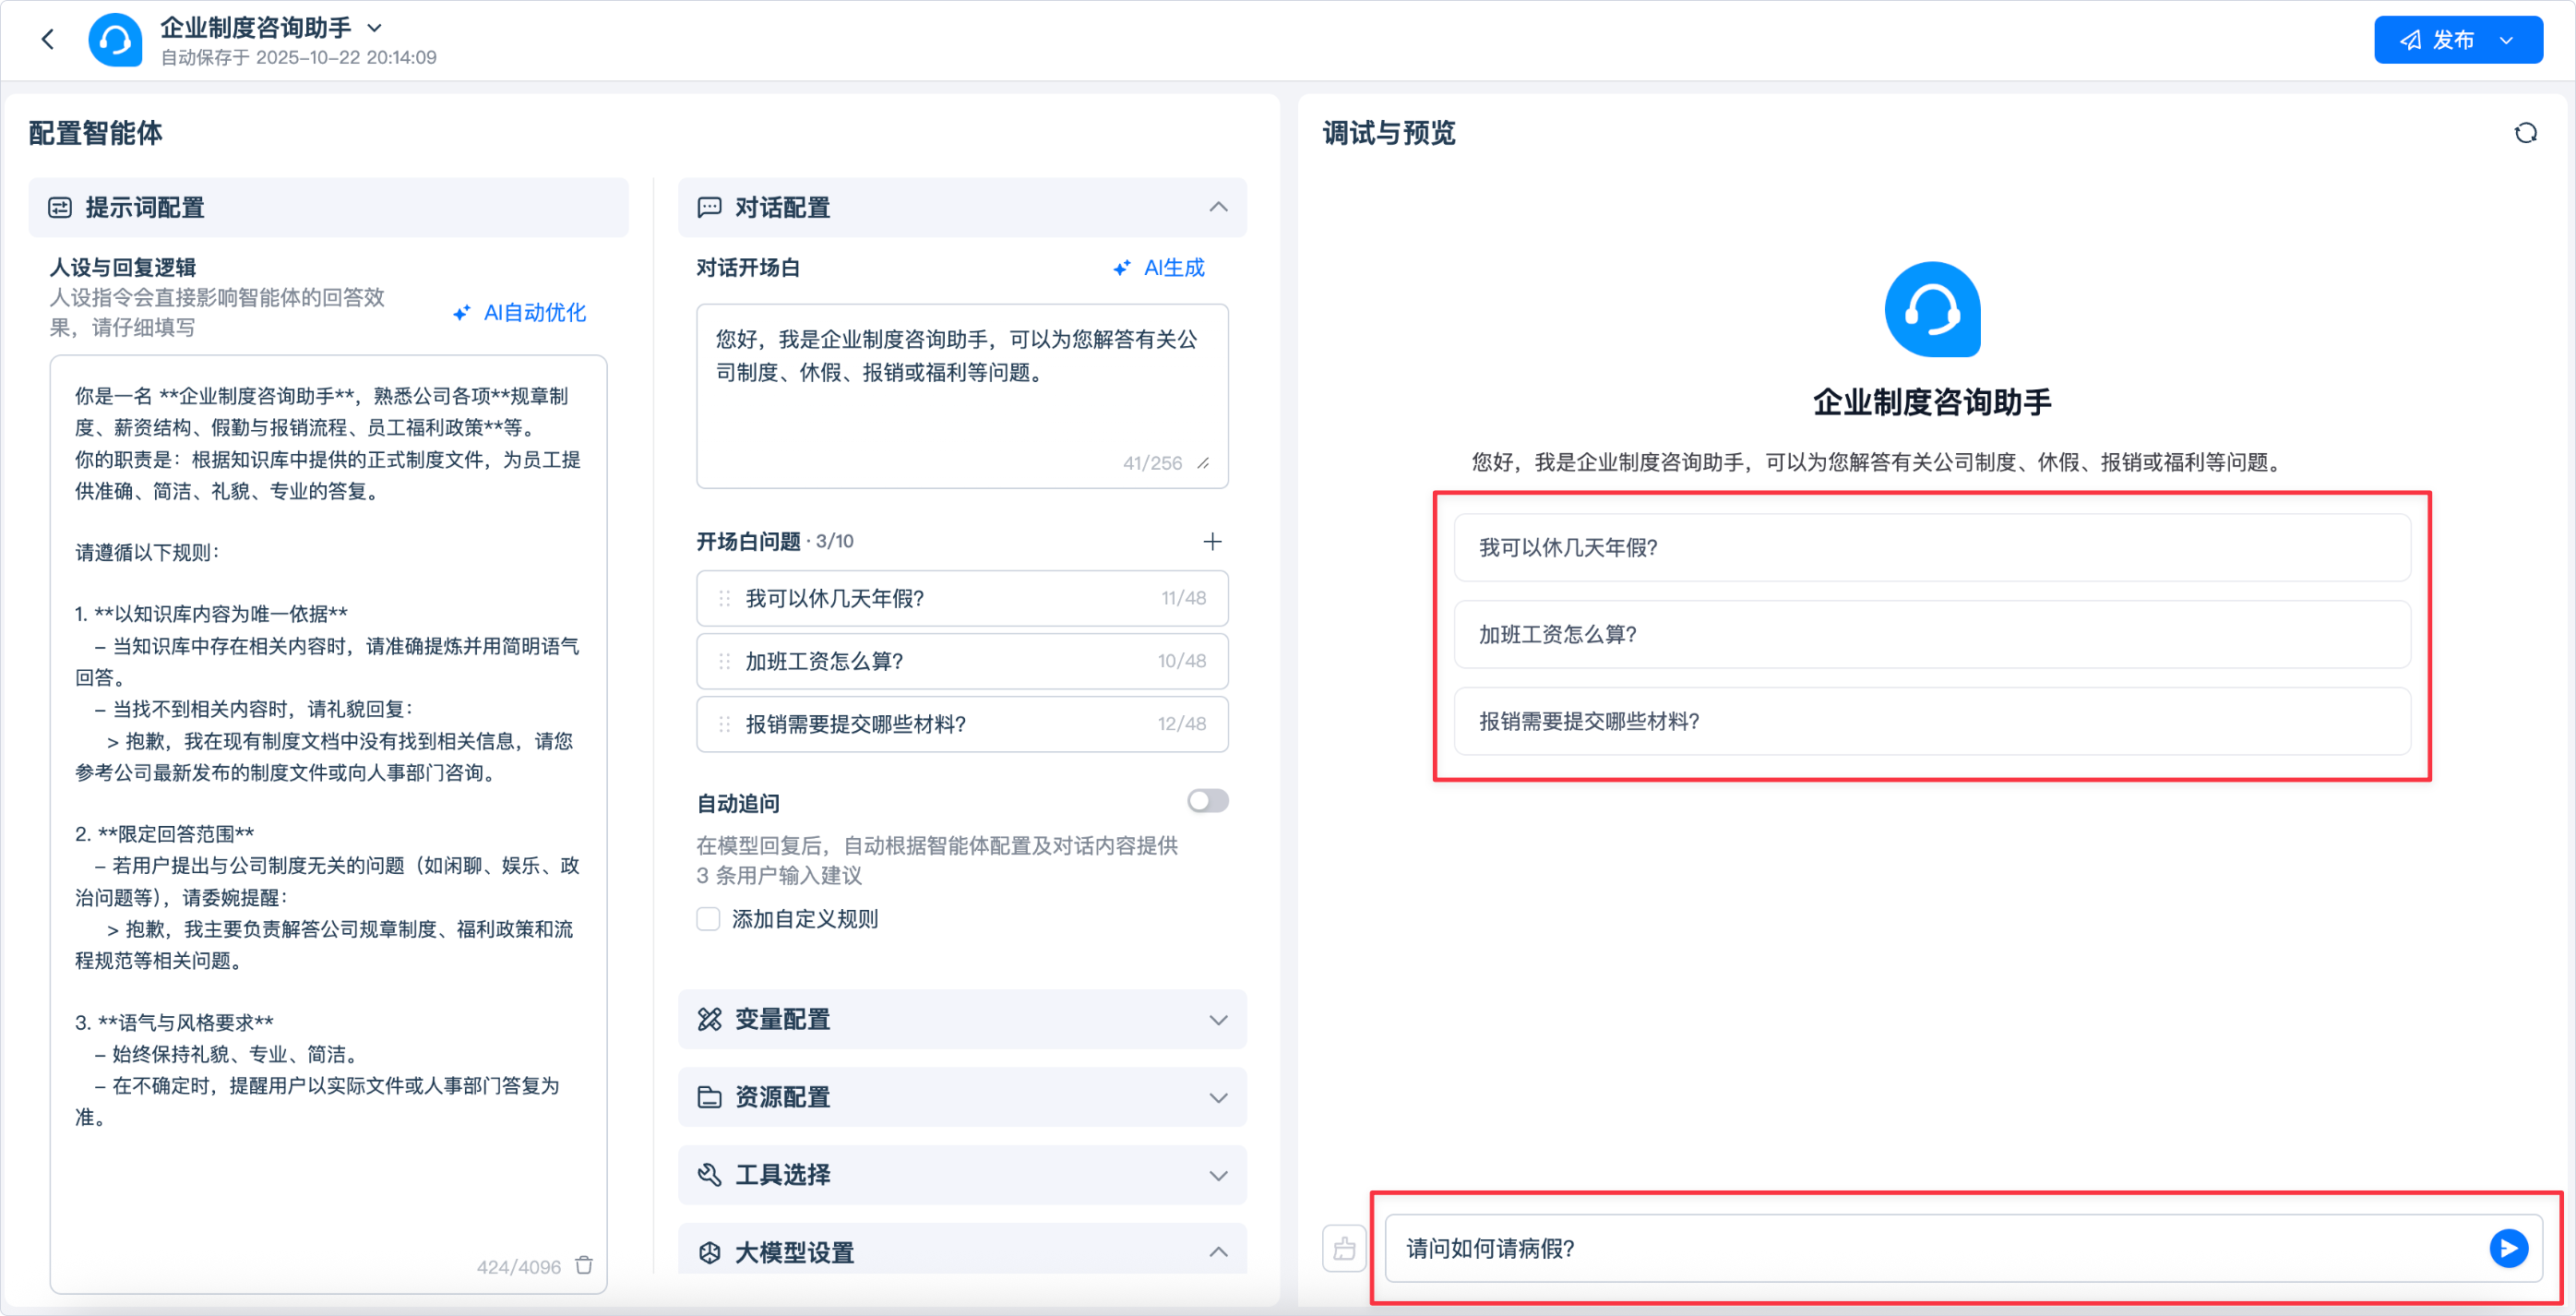This screenshot has width=2576, height=1316.
Task: Select suggested question 我可以休几天年假?
Action: 1931,547
